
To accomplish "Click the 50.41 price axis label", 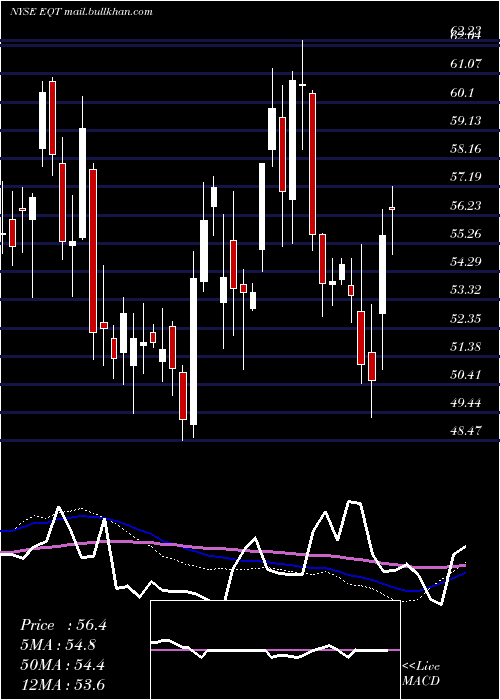I will (x=466, y=375).
